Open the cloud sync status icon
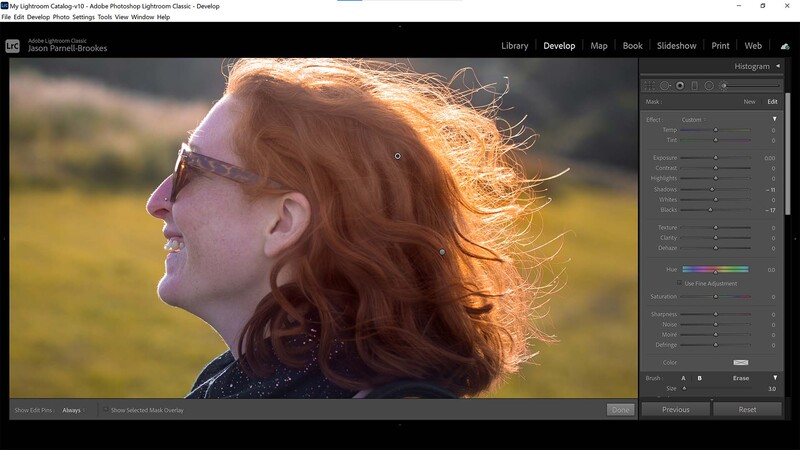The image size is (800, 450). click(x=785, y=46)
